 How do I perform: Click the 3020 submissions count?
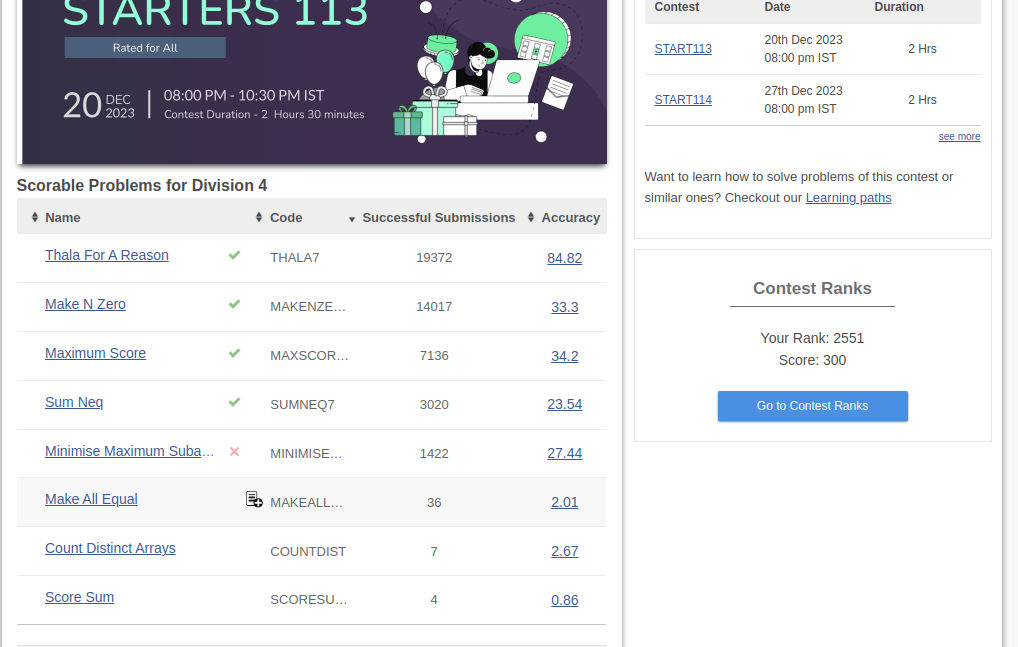pos(434,404)
